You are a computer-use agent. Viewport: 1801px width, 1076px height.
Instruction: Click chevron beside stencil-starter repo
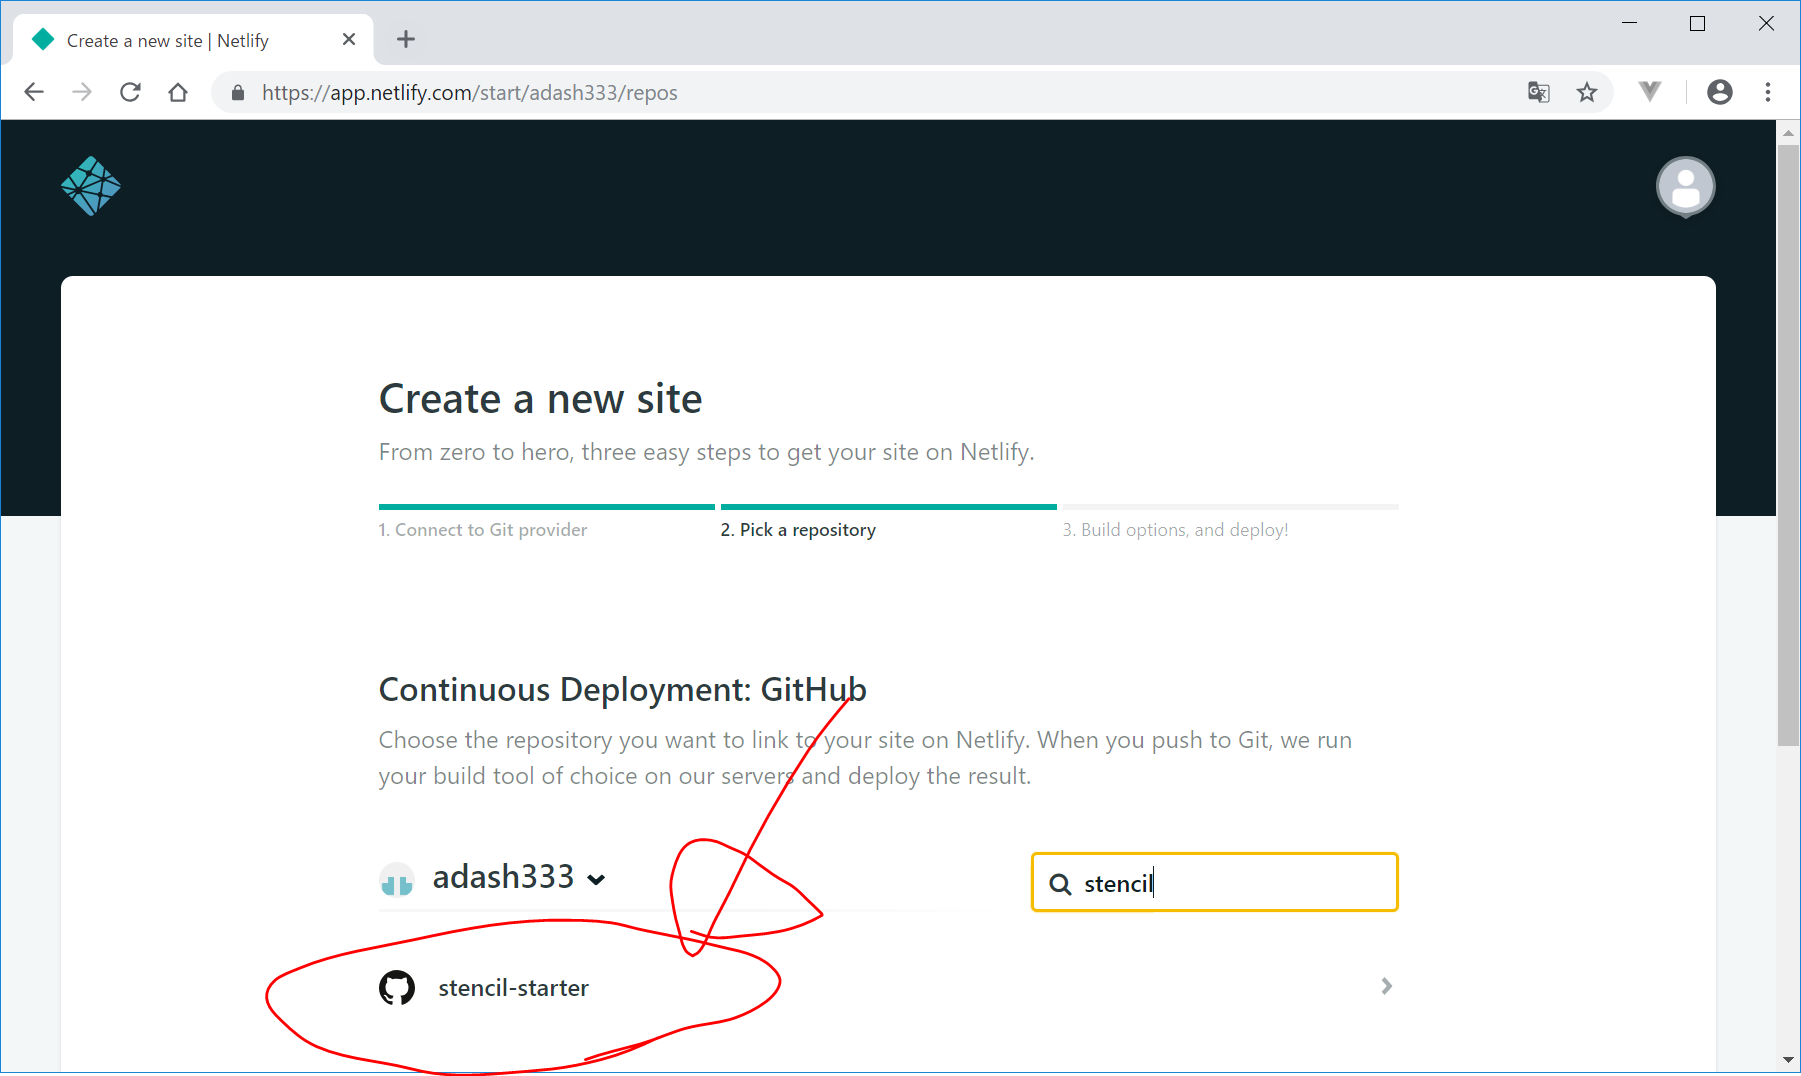pyautogui.click(x=1386, y=986)
